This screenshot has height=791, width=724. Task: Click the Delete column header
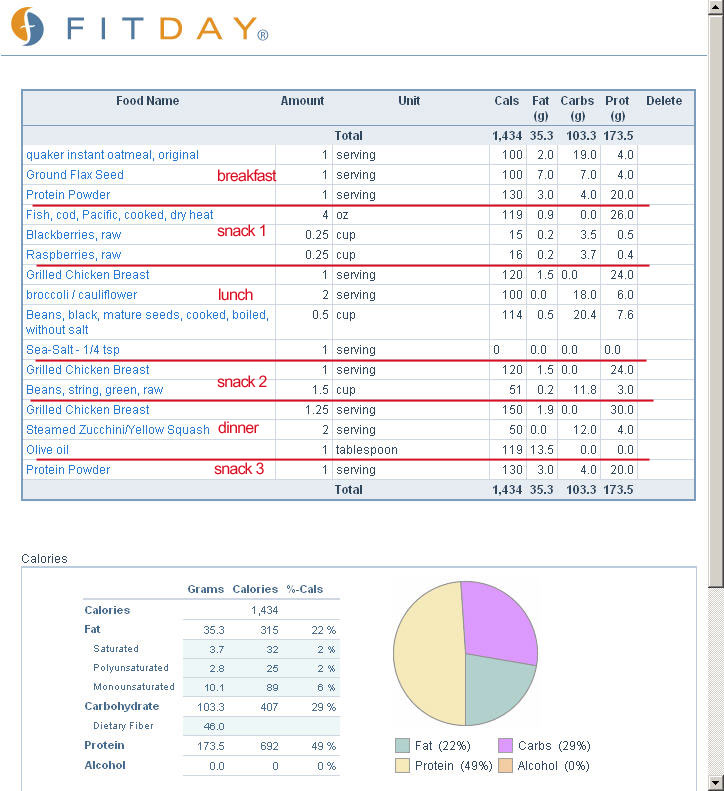tap(664, 101)
